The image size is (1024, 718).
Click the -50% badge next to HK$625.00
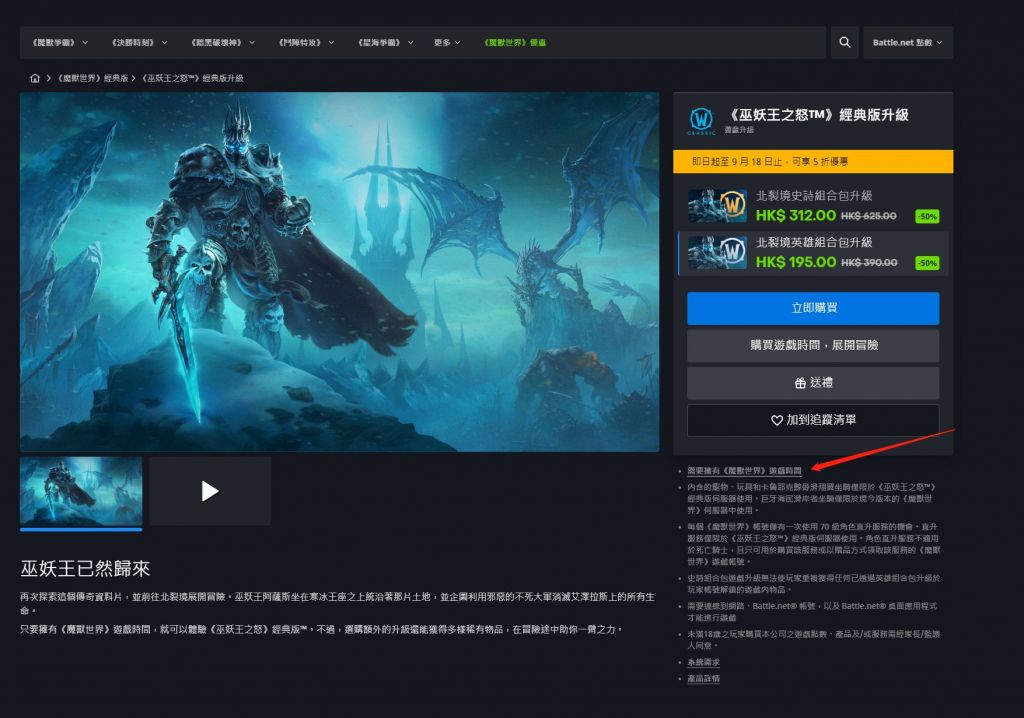(x=927, y=216)
